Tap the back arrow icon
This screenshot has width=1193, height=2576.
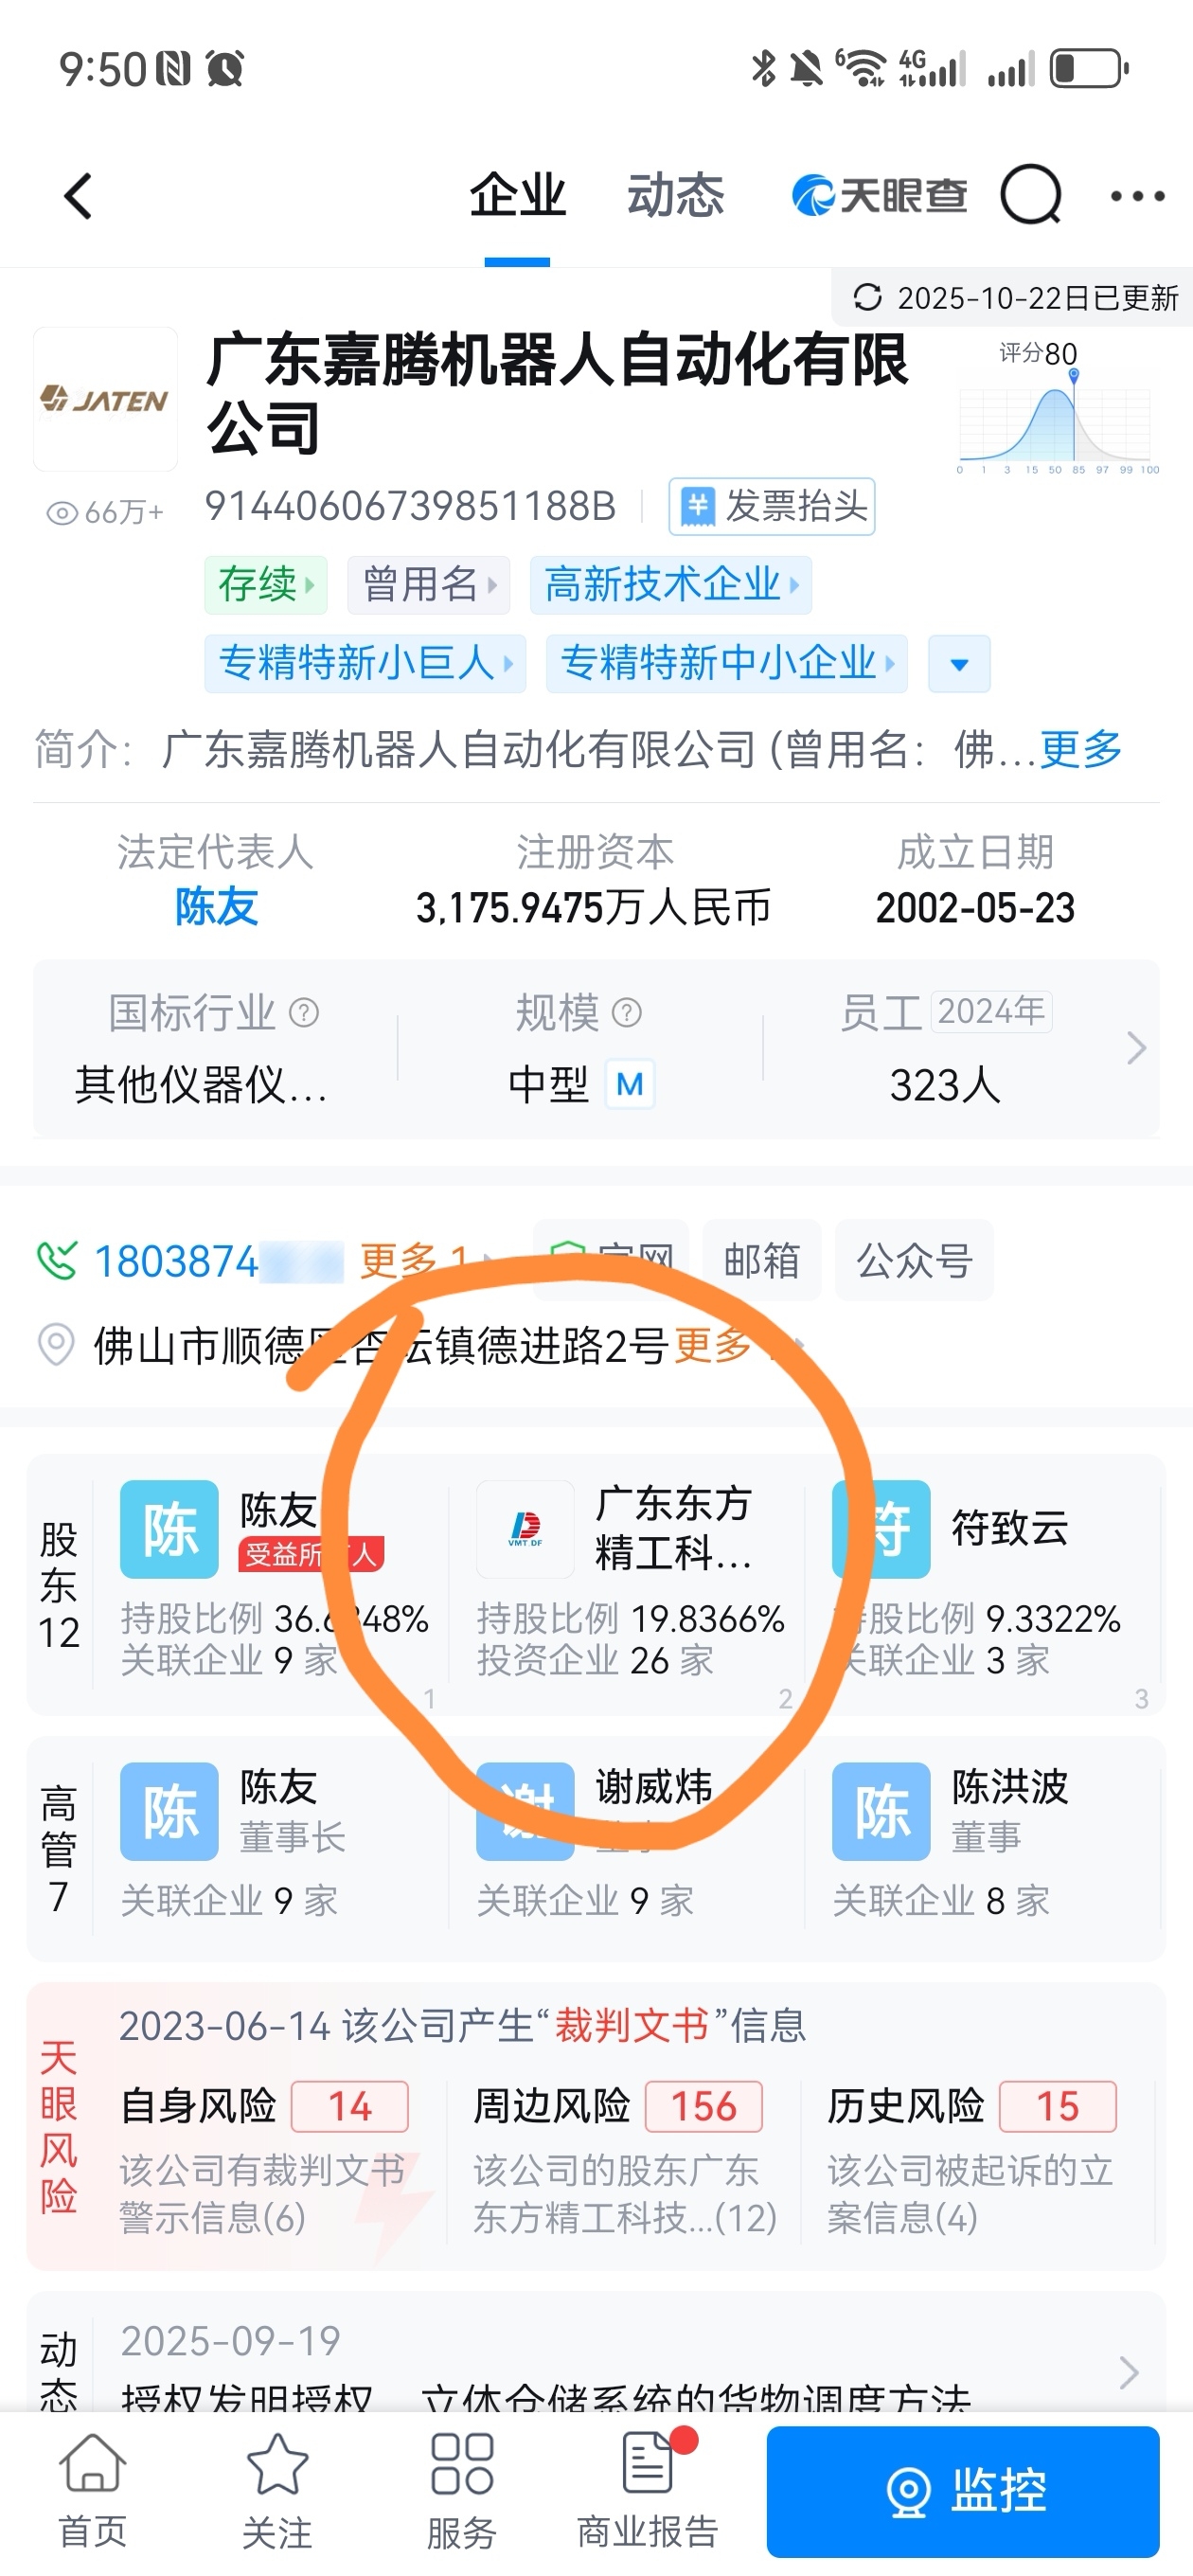(78, 196)
